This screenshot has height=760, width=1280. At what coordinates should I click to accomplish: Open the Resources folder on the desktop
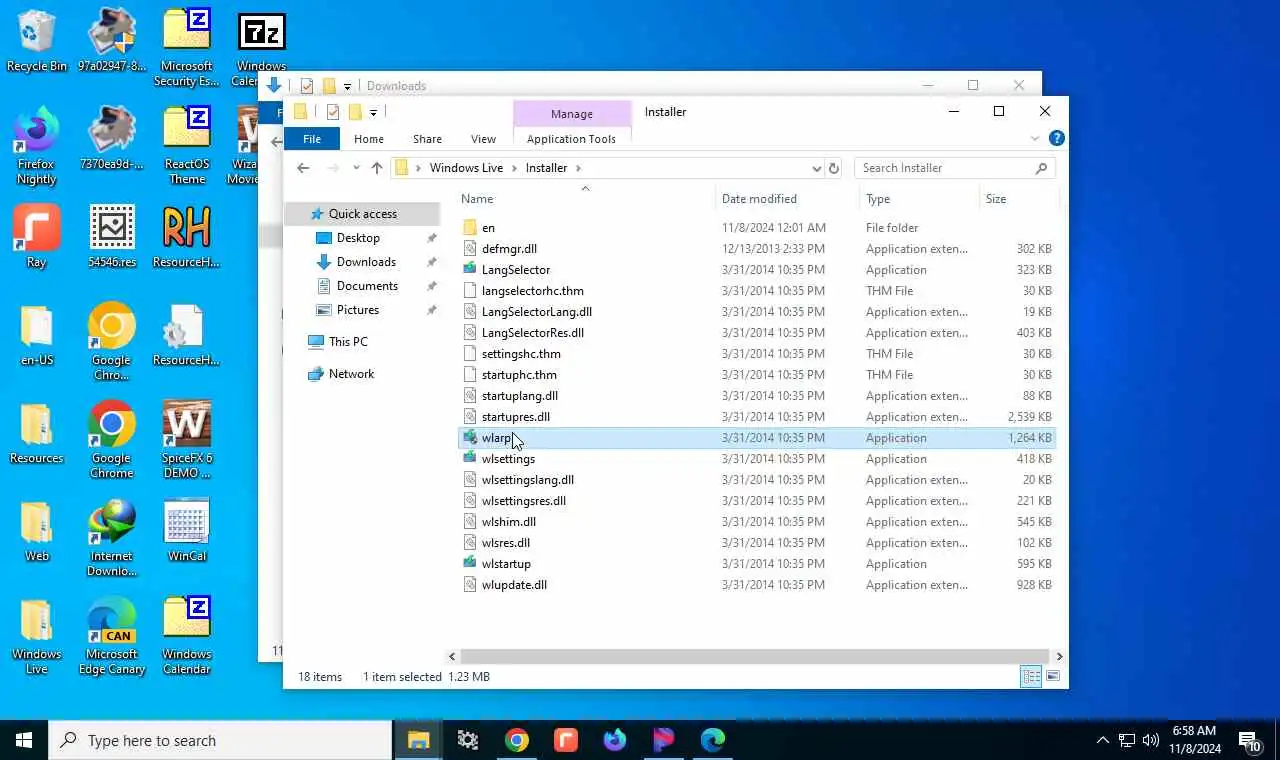37,433
